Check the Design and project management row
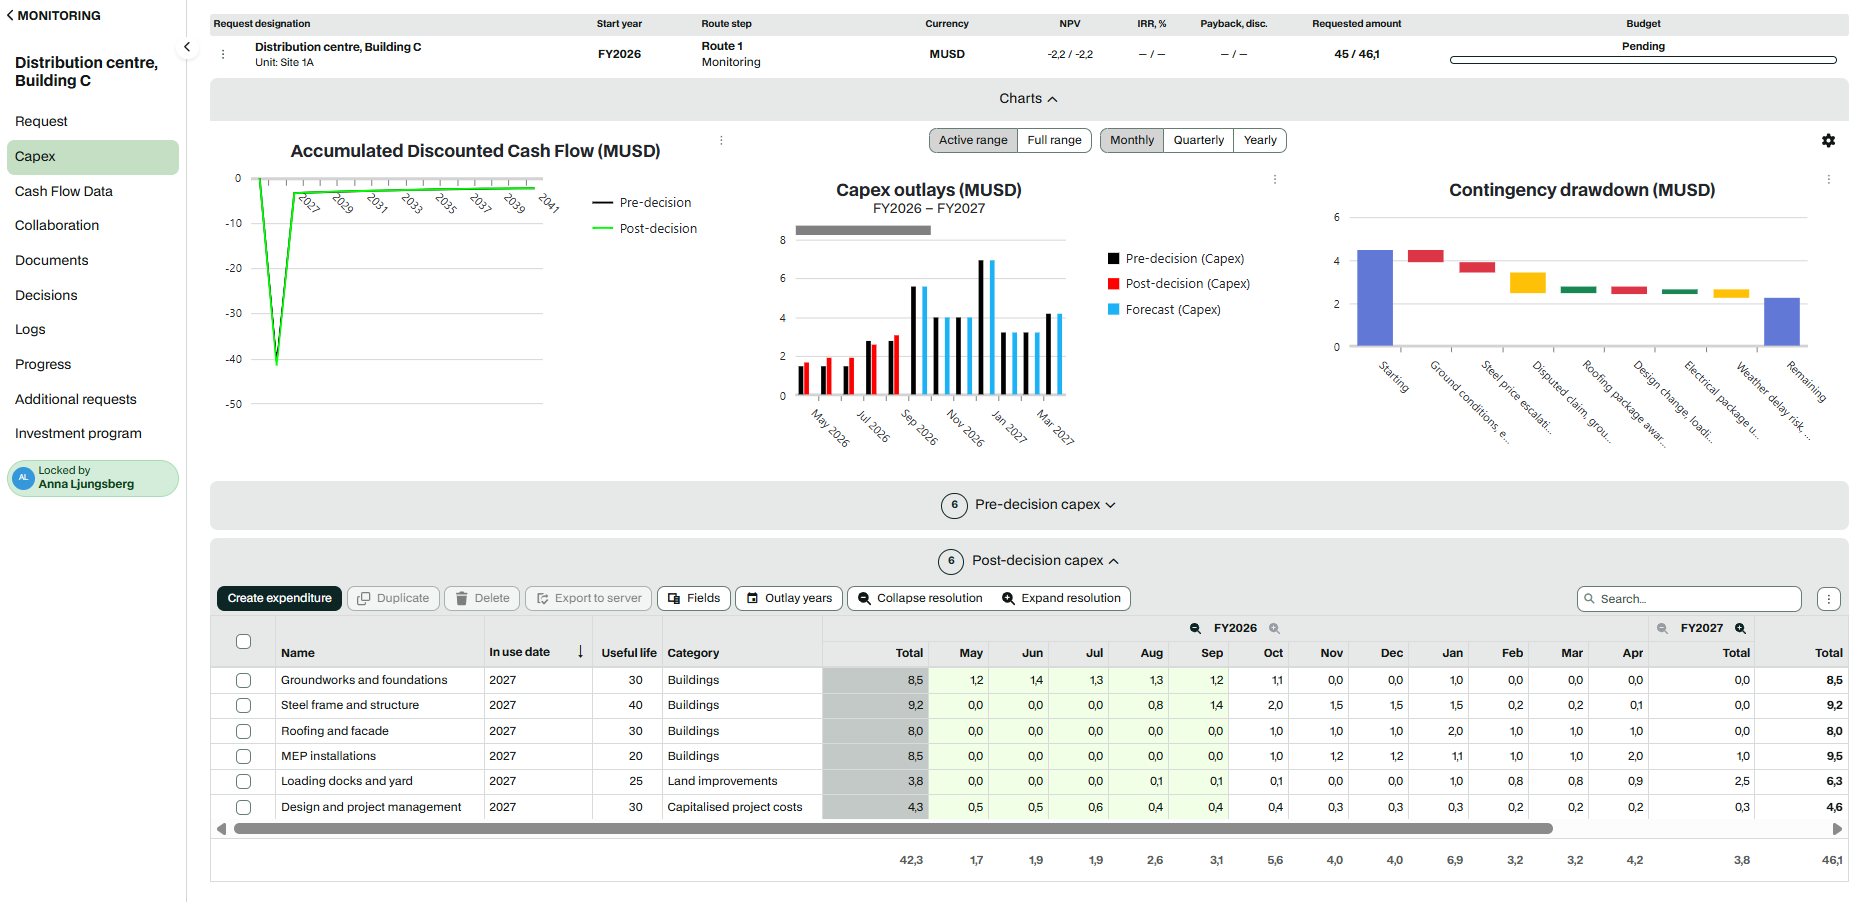Image resolution: width=1869 pixels, height=902 pixels. point(243,807)
